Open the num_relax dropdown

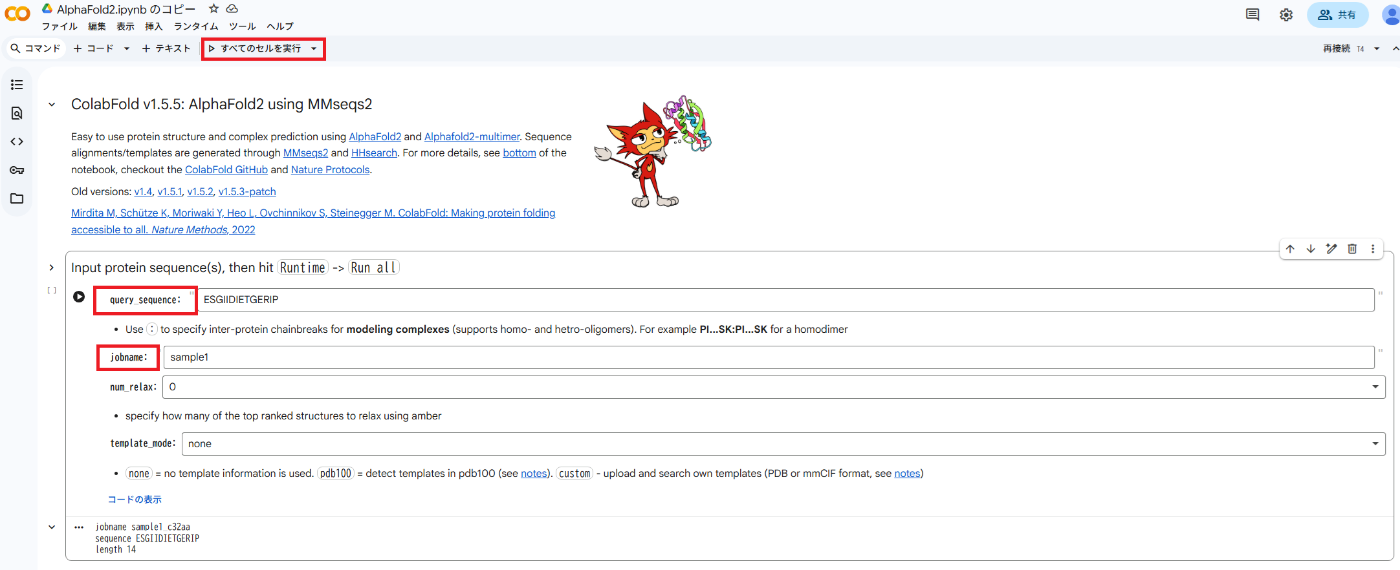(x=773, y=386)
